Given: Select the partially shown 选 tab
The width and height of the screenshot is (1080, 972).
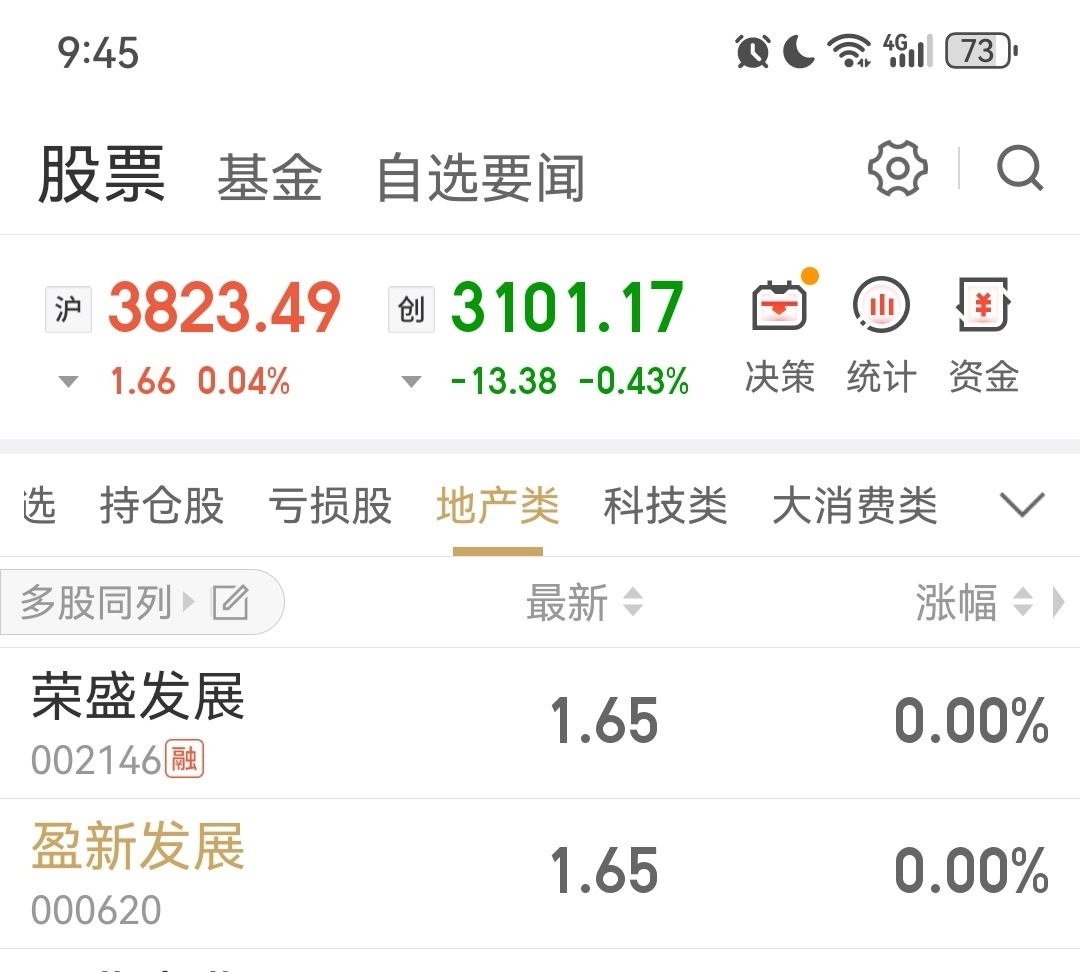Looking at the screenshot, I should click(x=39, y=506).
